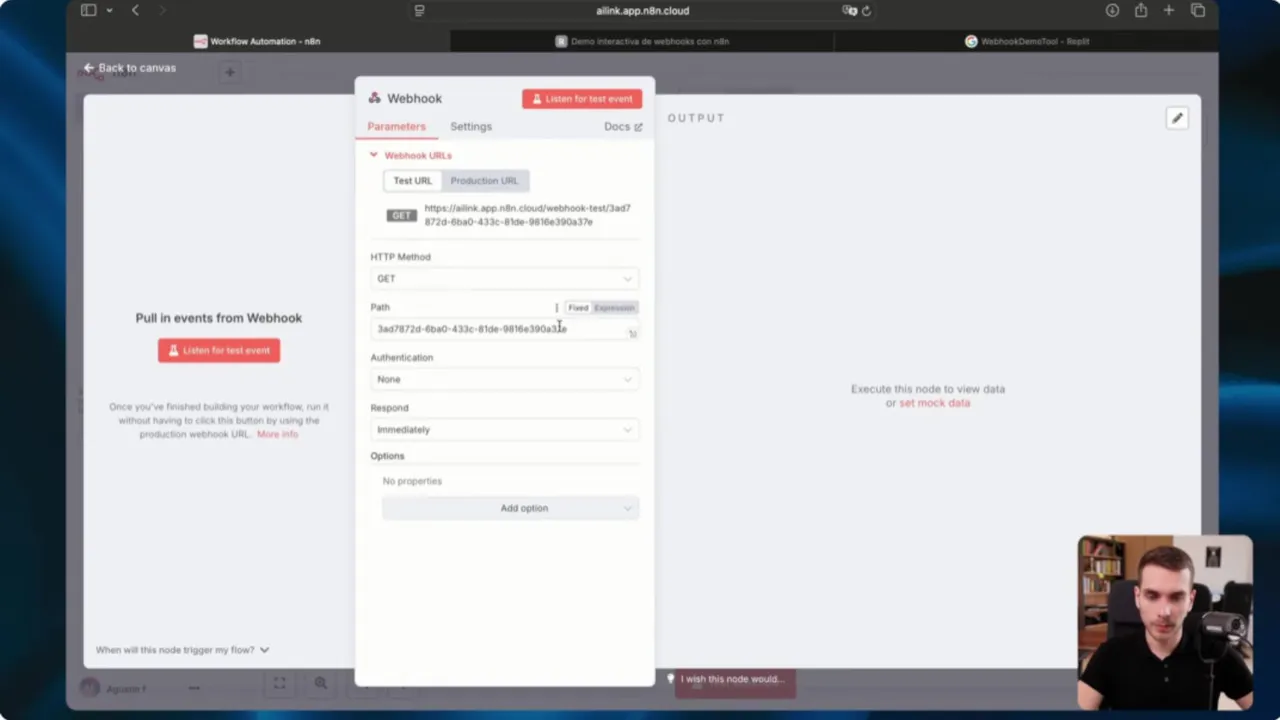
Task: Click the browser back arrow
Action: [135, 11]
